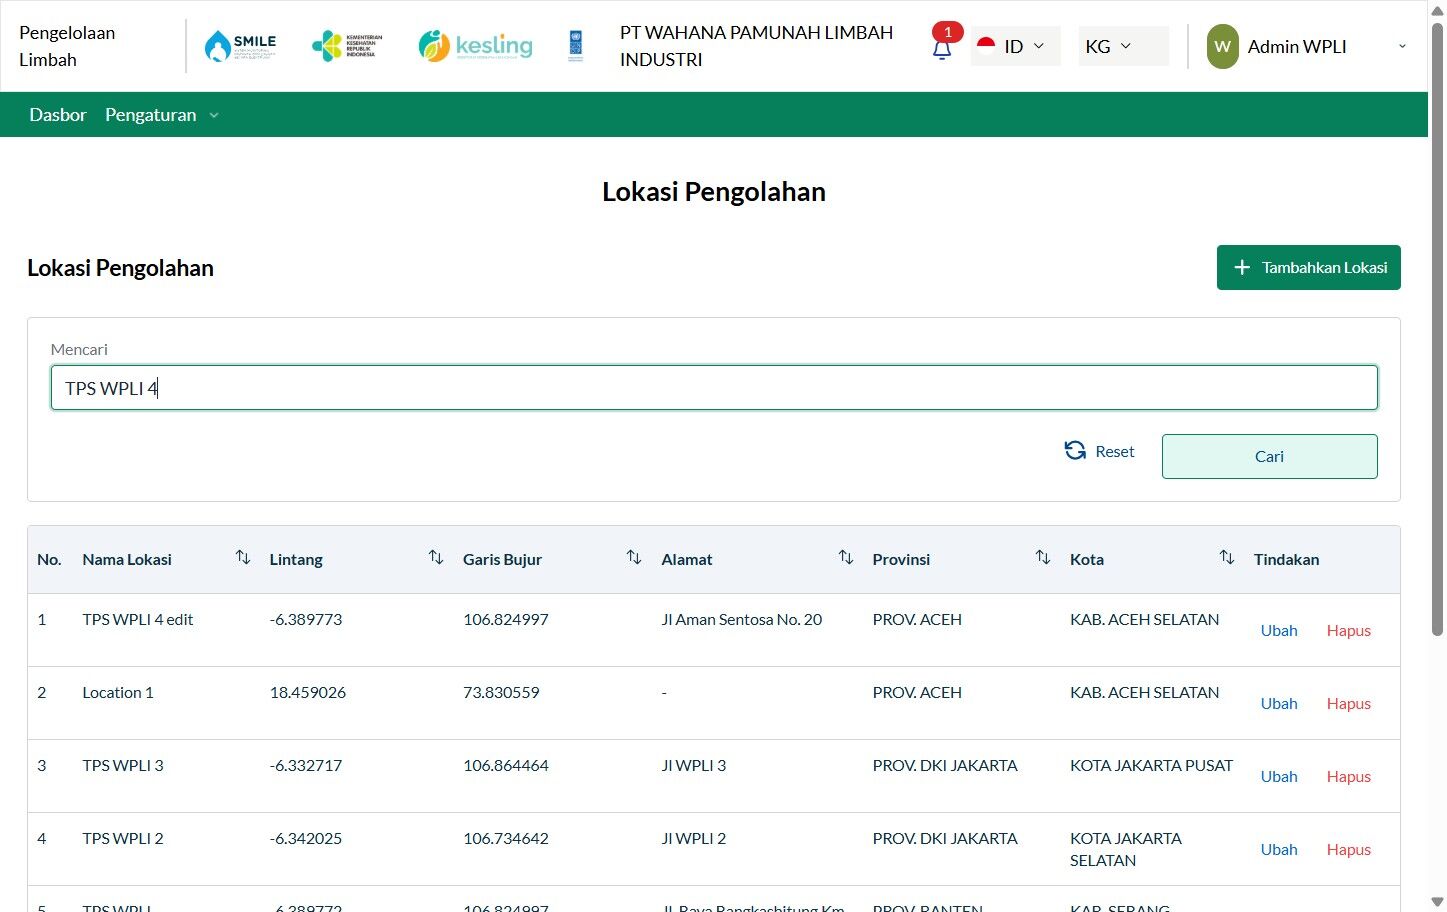The width and height of the screenshot is (1447, 912).
Task: Sort the Provinsi column
Action: (x=1042, y=558)
